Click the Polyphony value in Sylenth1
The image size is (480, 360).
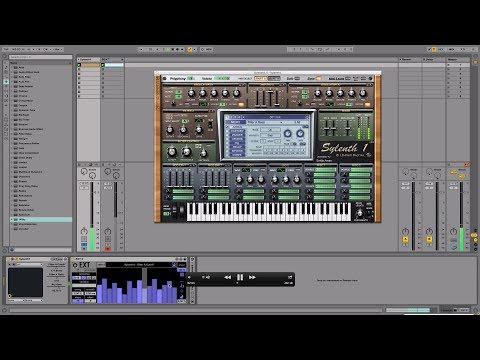click(190, 78)
